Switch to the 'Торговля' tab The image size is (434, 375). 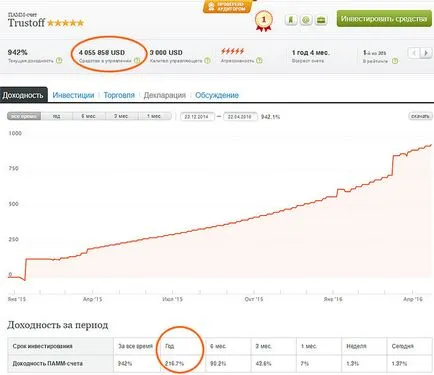119,95
